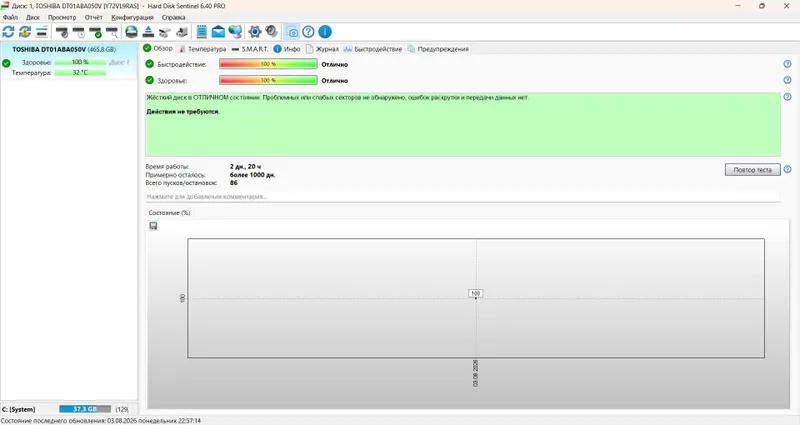Click the save icon above the chart
This screenshot has height=425, width=800.
tap(153, 226)
